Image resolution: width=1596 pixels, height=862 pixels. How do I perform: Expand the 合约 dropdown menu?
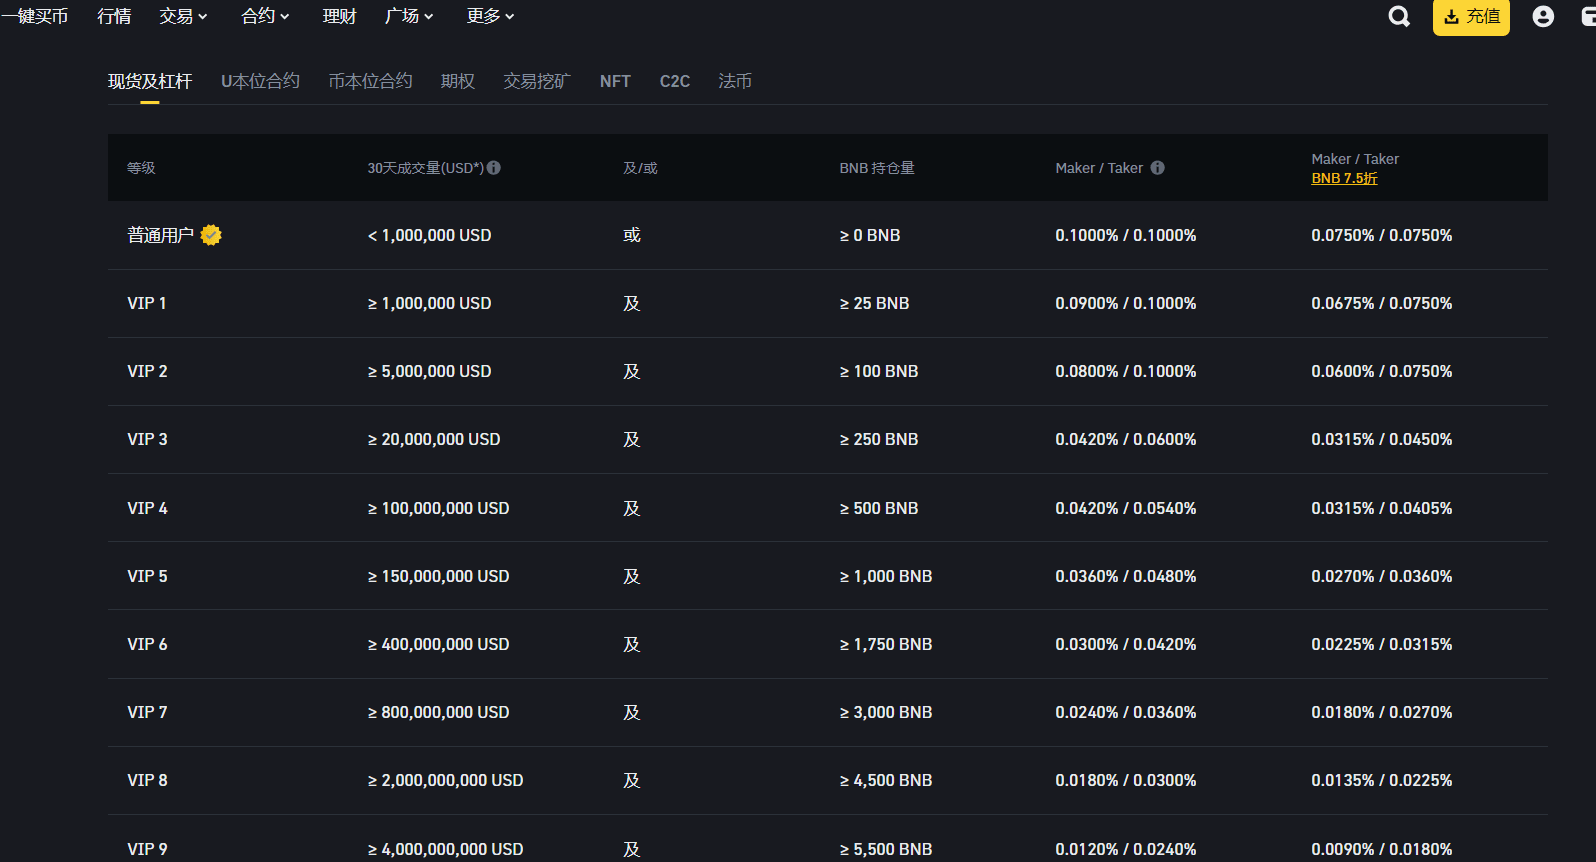point(266,16)
